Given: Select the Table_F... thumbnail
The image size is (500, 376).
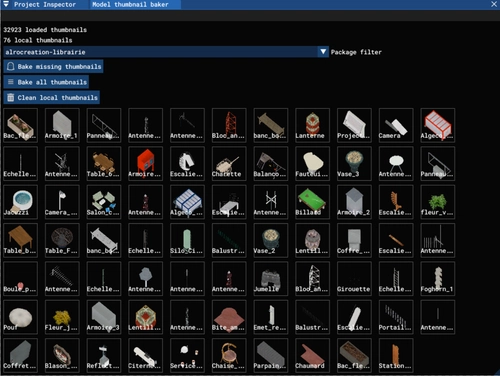Looking at the screenshot, I should pyautogui.click(x=62, y=240).
